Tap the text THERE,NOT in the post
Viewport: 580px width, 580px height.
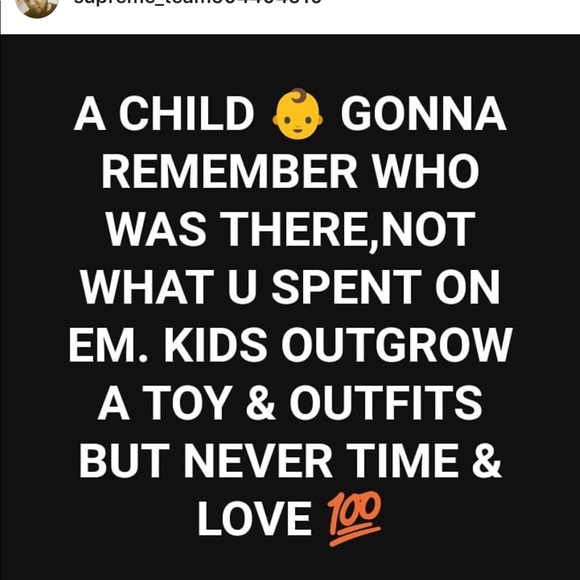point(348,230)
